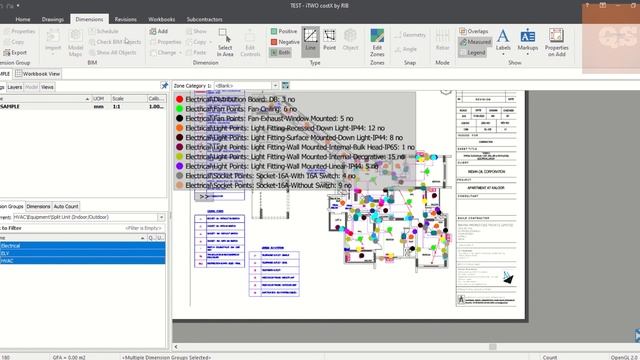Switch to the Views tab
The height and width of the screenshot is (360, 640).
(47, 87)
